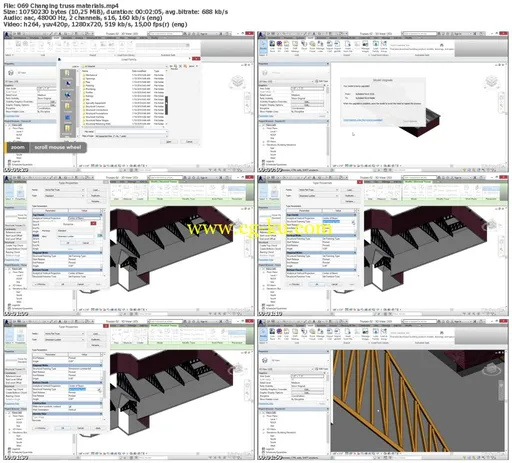Click blue help link in Model Upgrade dialog
This screenshot has width=512, height=463.
[363, 120]
